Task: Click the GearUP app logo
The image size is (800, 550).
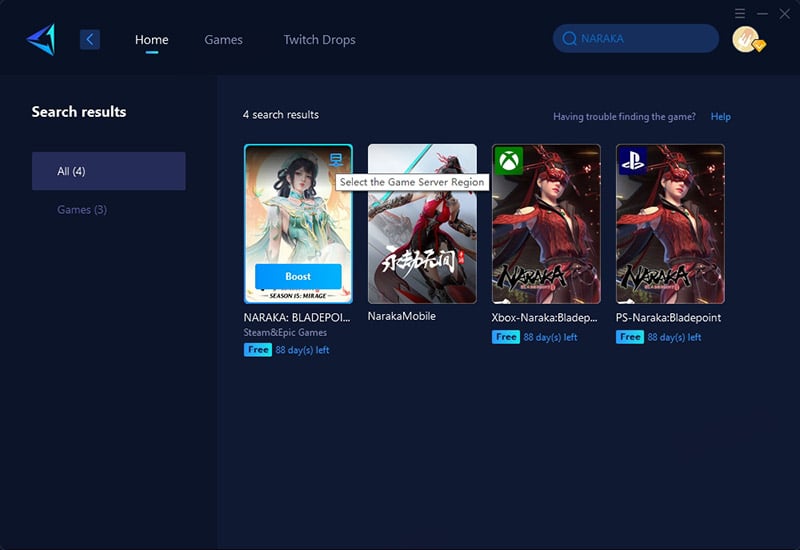Action: point(41,39)
